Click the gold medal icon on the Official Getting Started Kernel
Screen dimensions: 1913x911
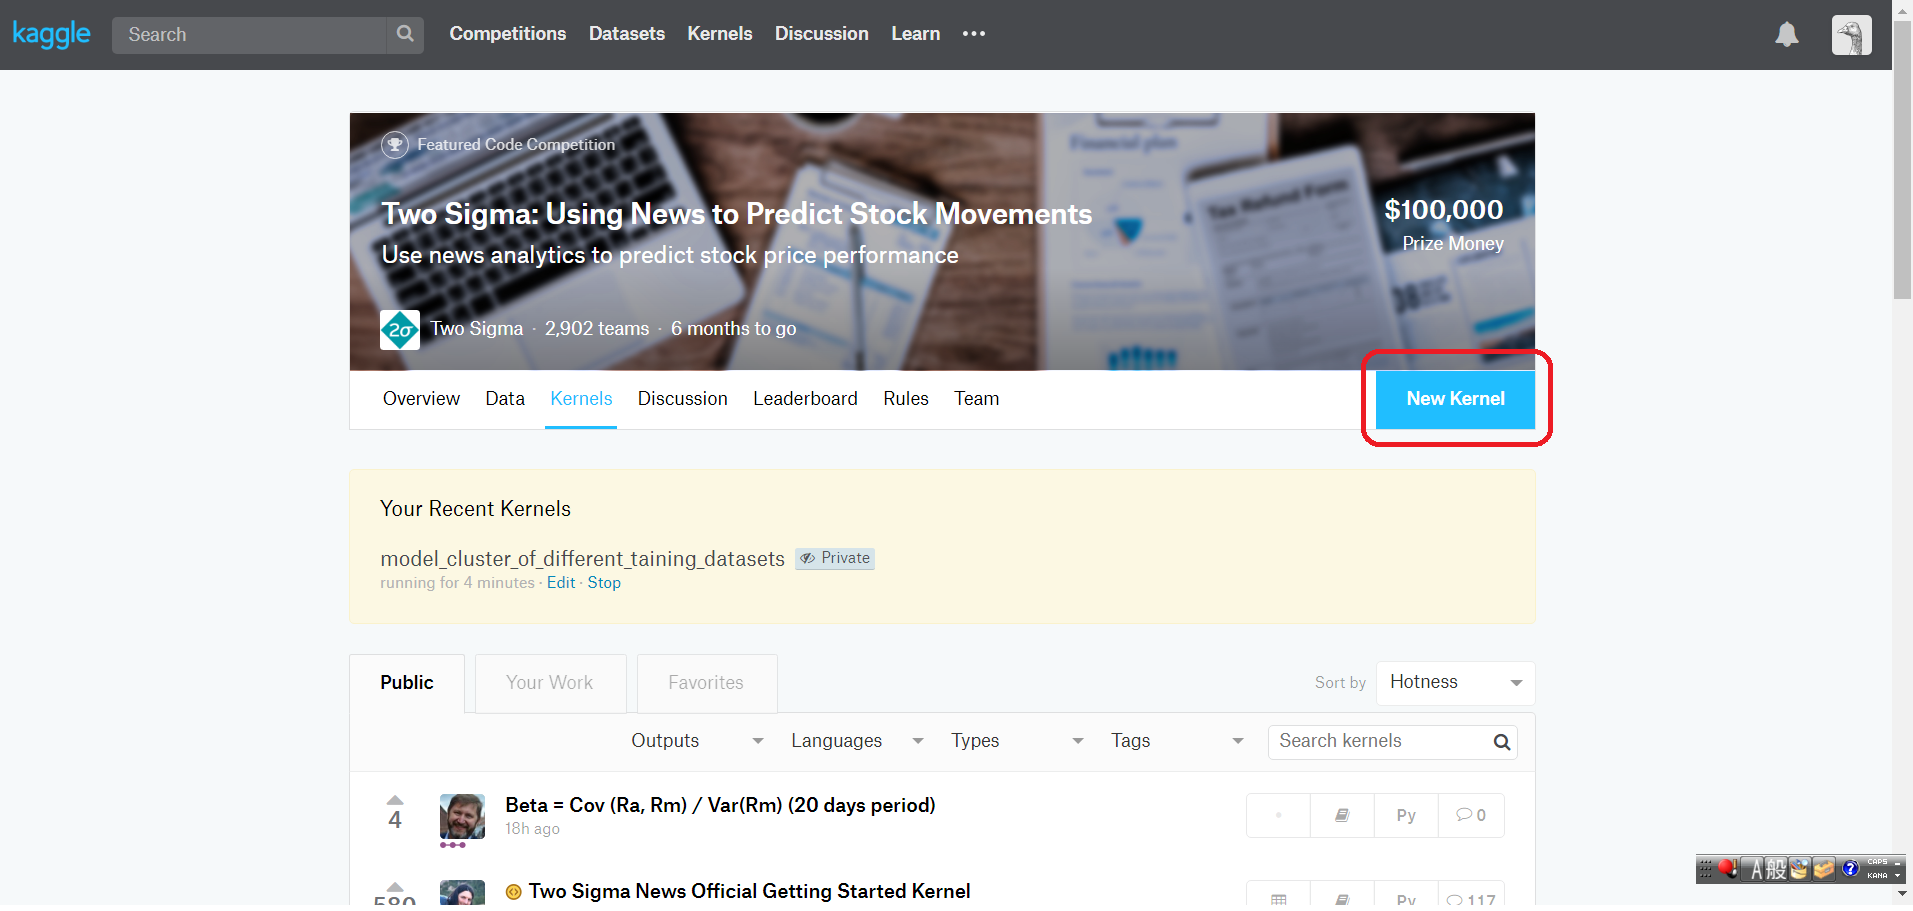click(514, 892)
